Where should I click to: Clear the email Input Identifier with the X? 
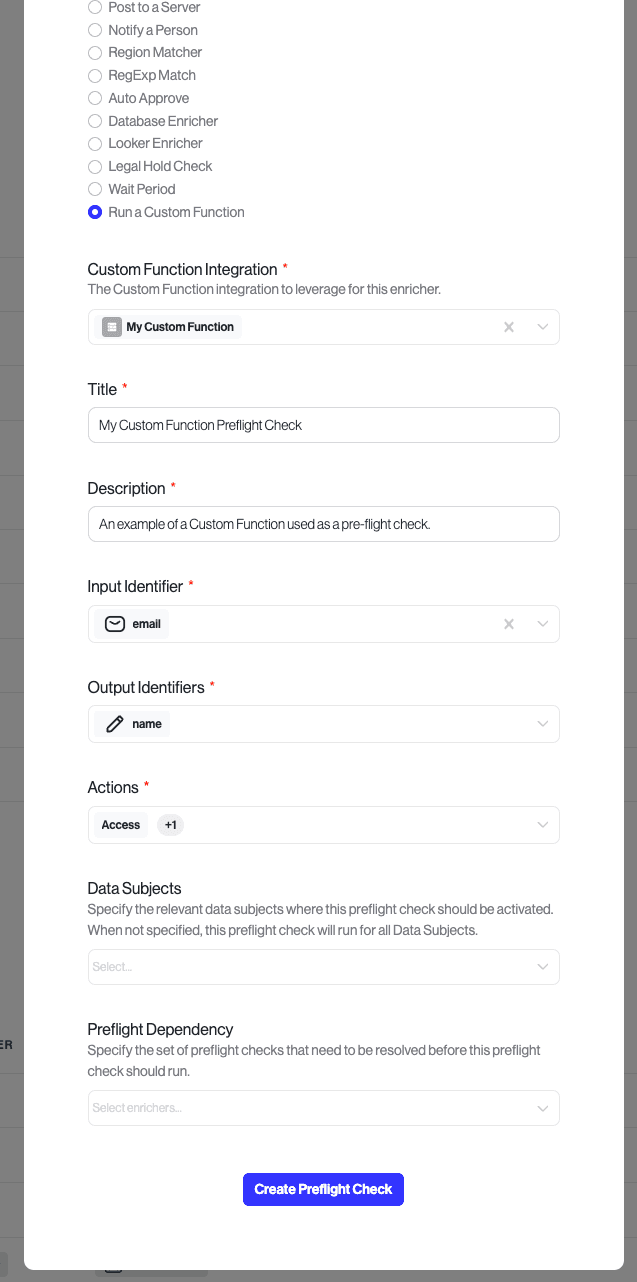click(x=508, y=623)
